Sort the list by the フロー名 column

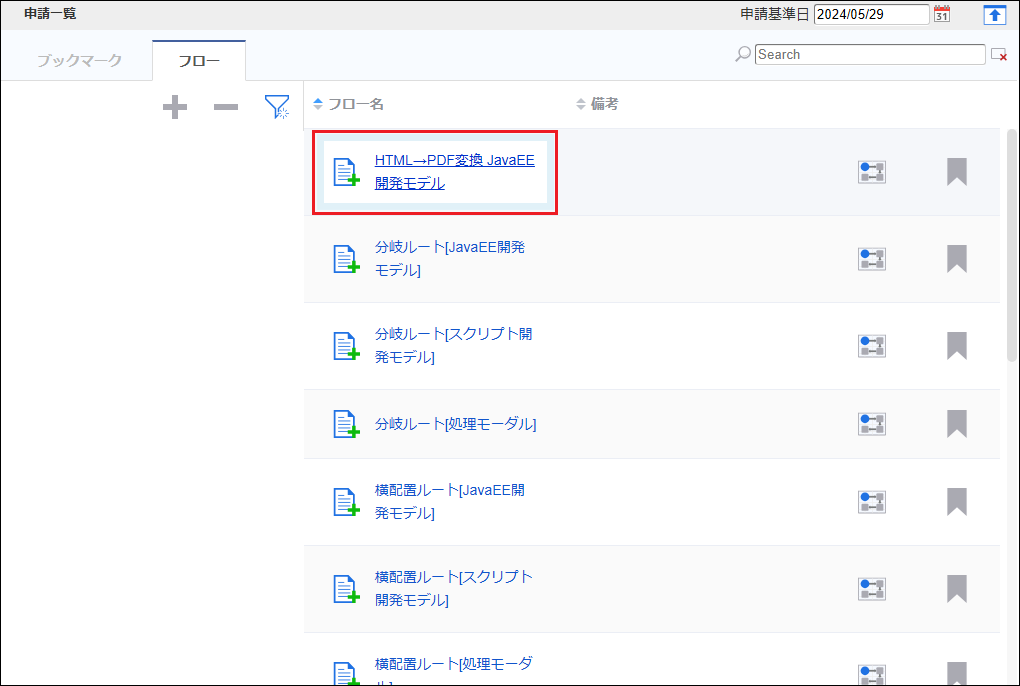point(349,104)
